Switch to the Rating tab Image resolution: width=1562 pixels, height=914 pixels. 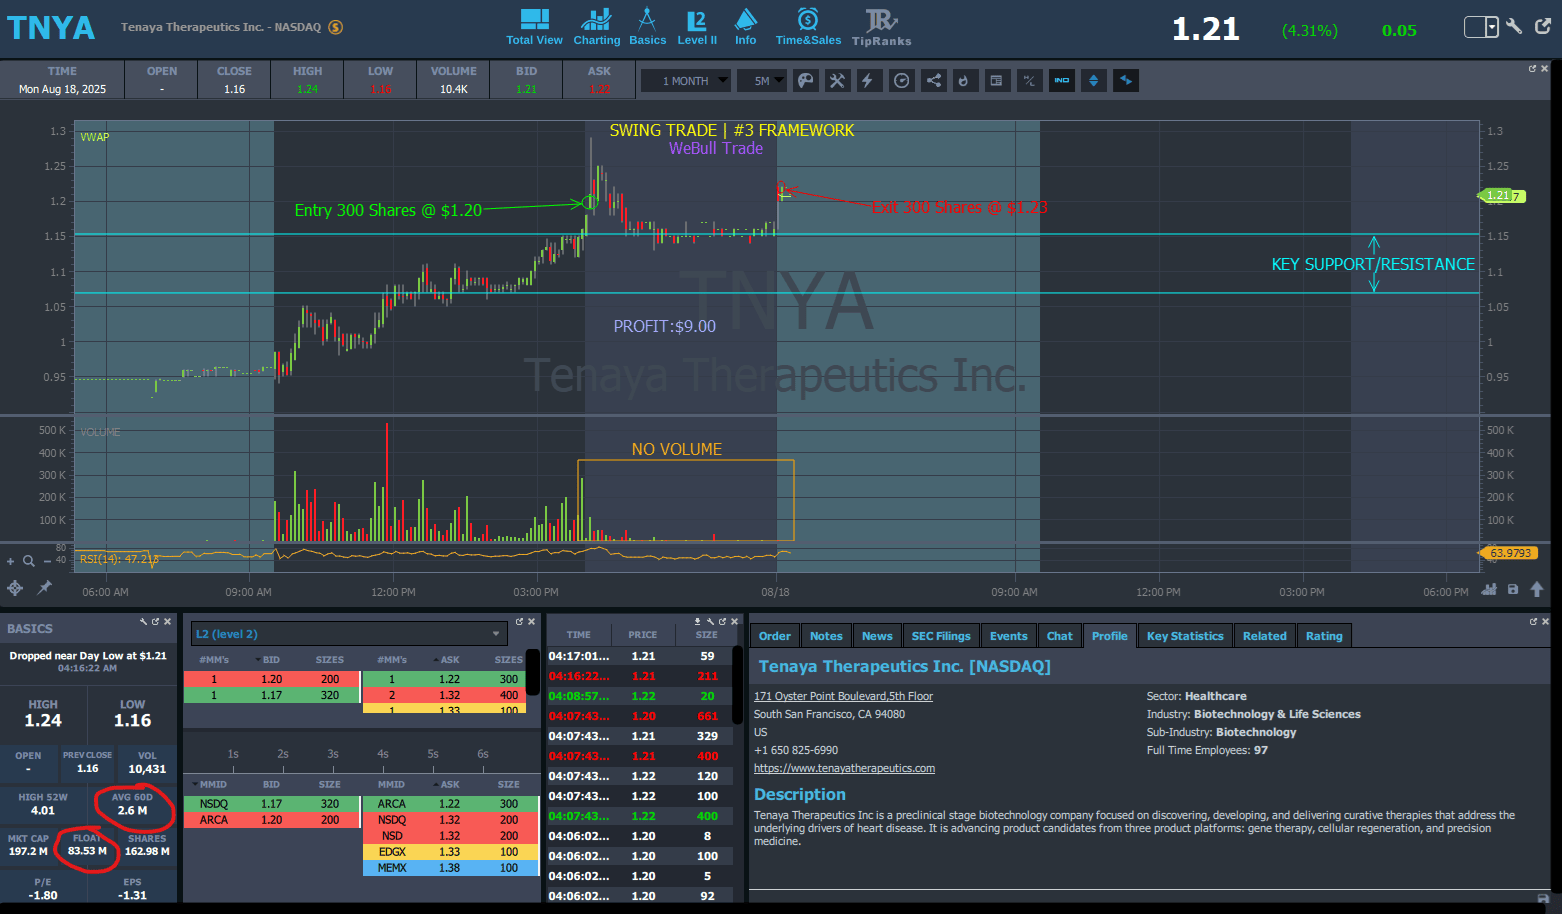[1324, 636]
